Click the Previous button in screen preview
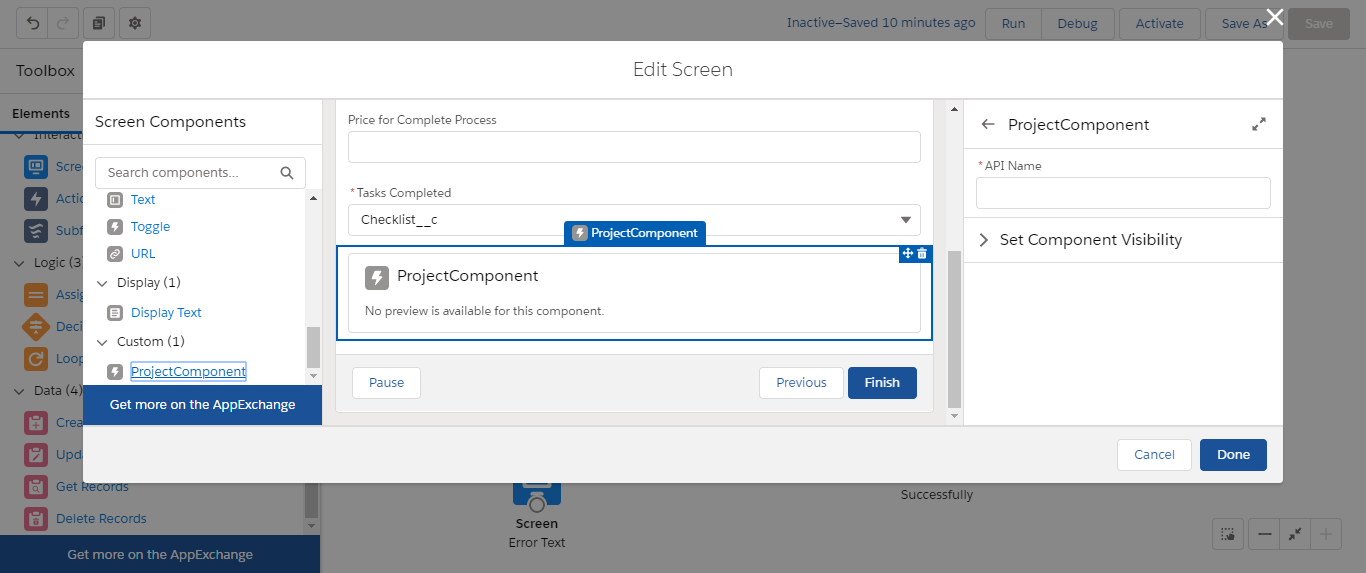 801,383
